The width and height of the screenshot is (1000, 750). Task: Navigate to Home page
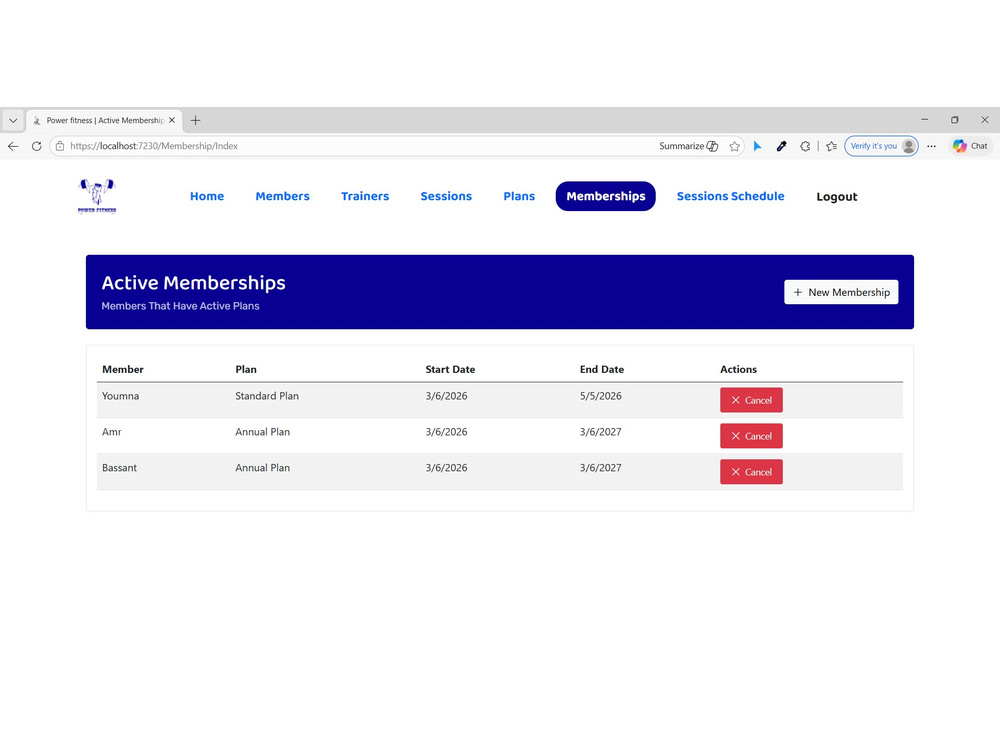[207, 196]
